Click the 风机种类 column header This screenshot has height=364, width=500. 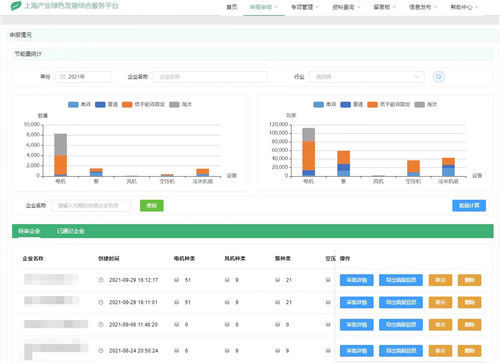[235, 258]
